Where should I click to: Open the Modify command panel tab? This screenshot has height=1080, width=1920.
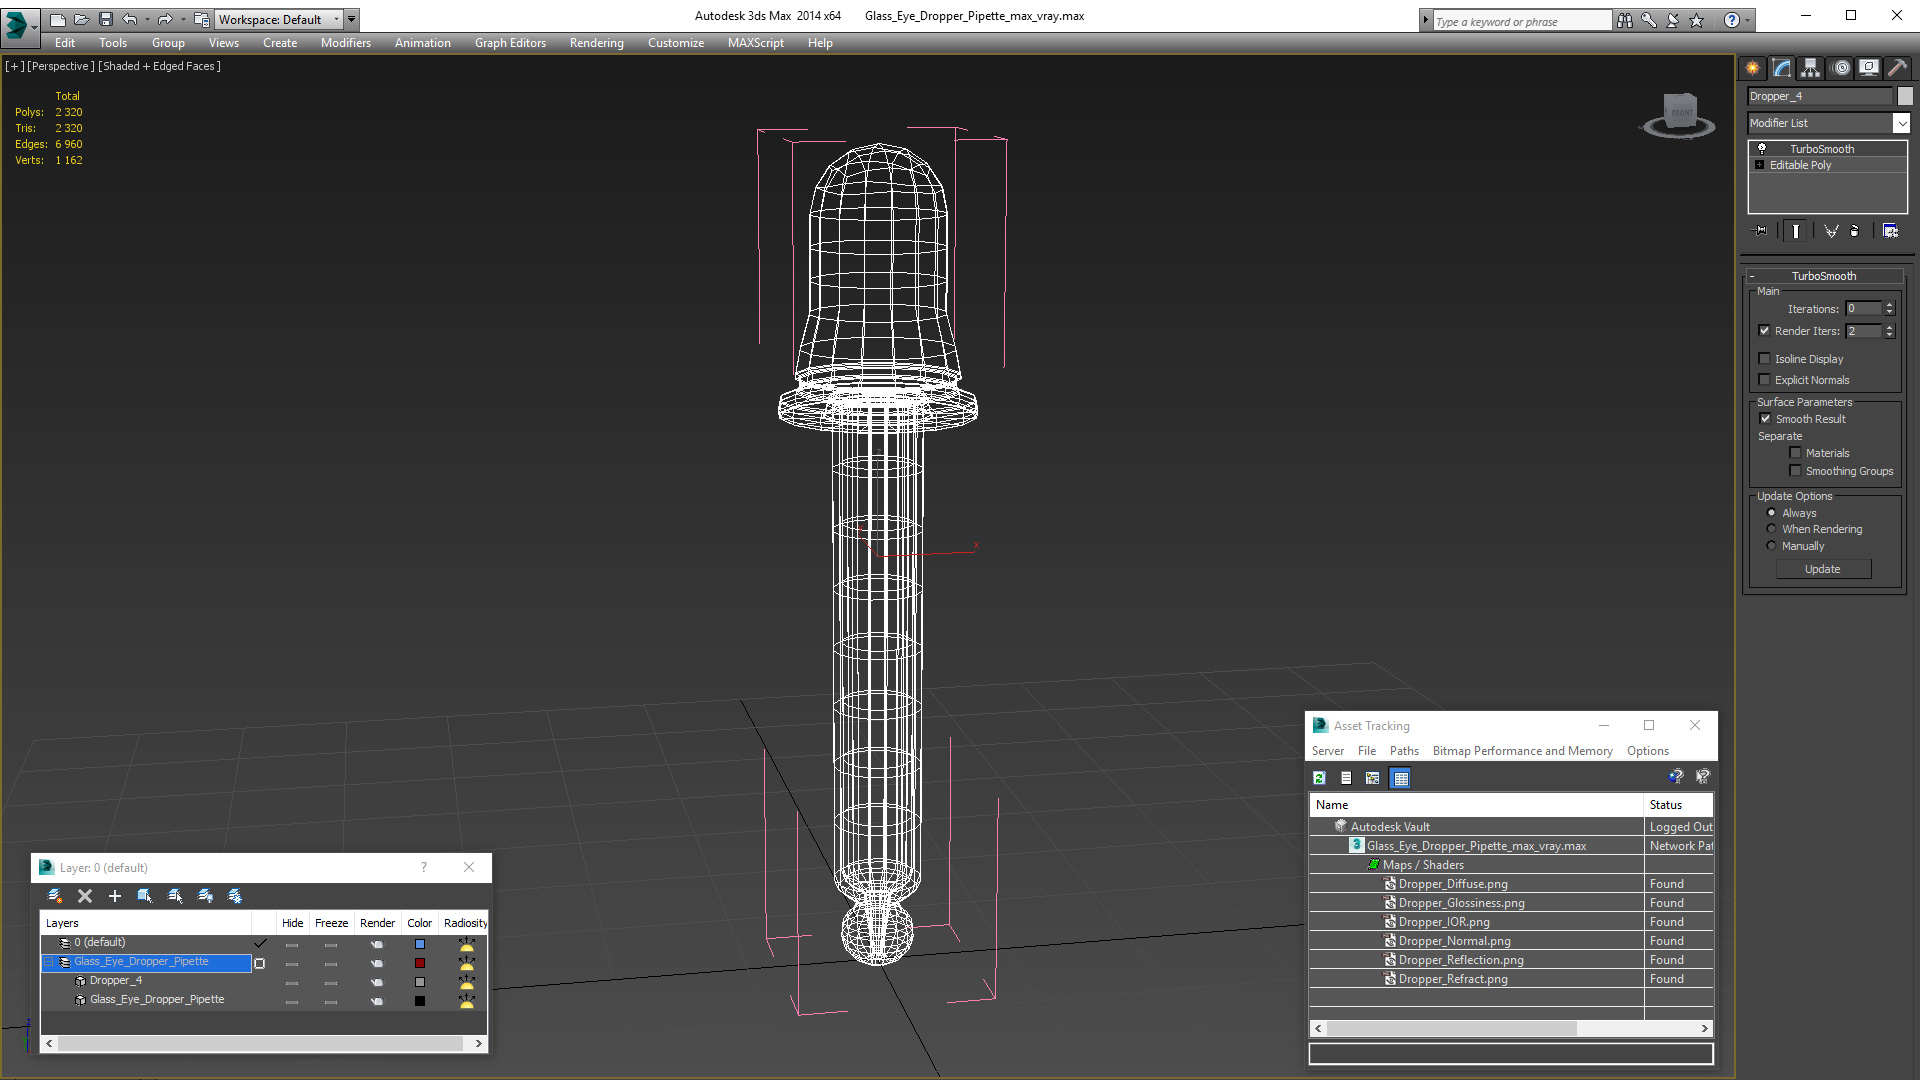(1782, 68)
